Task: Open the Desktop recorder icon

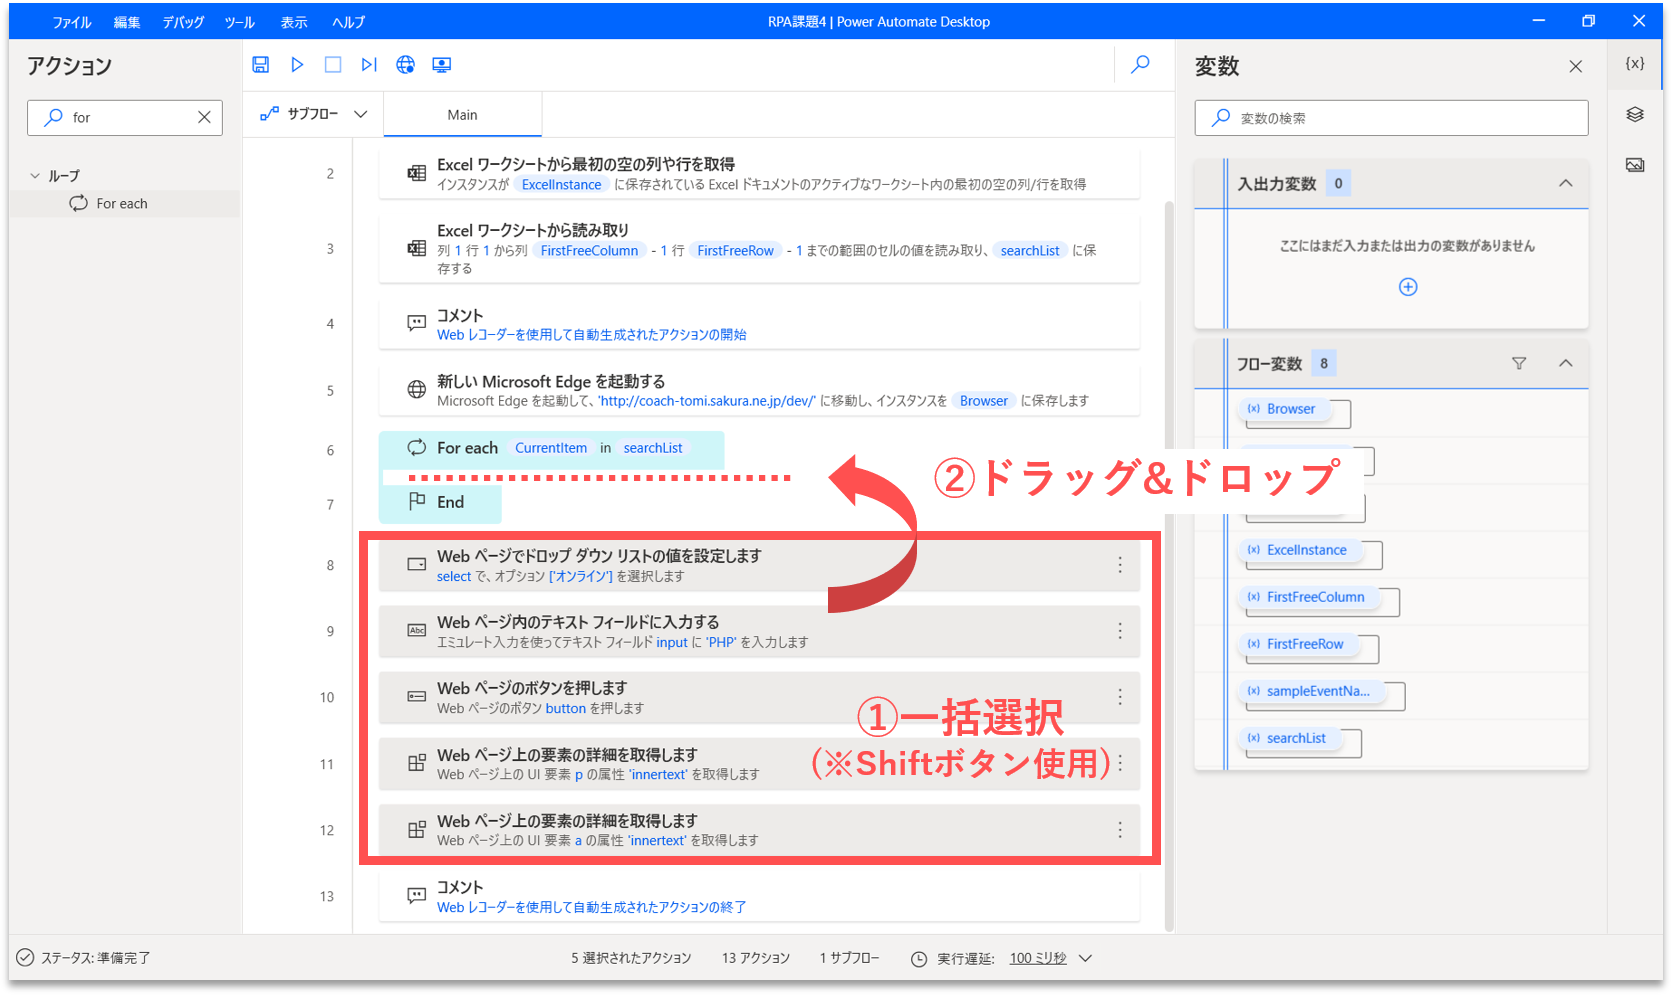Action: (x=441, y=65)
